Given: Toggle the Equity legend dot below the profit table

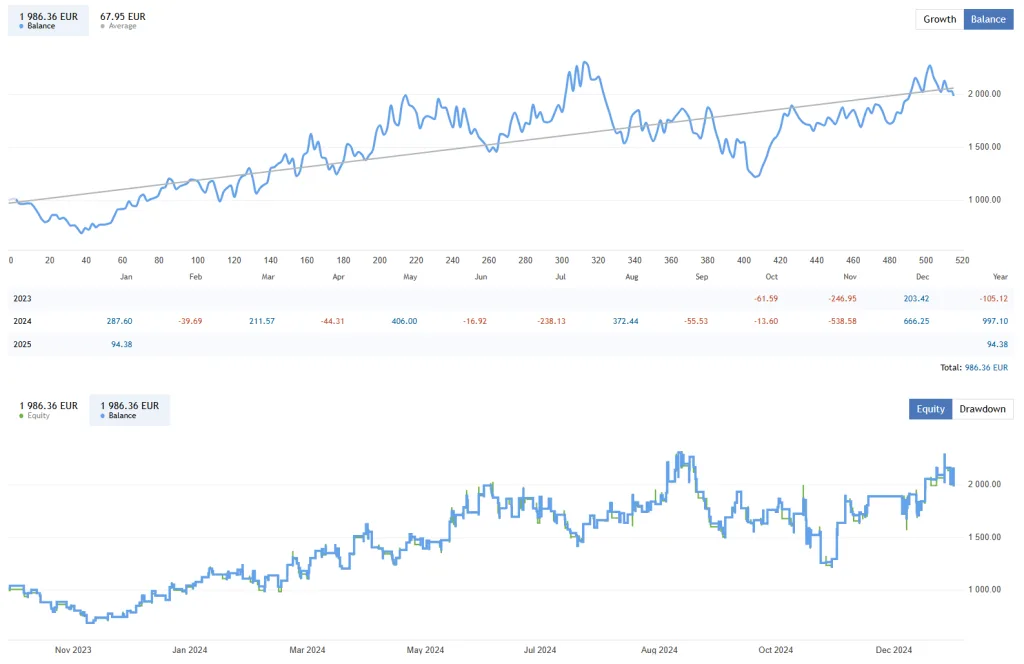Looking at the screenshot, I should click(22, 415).
